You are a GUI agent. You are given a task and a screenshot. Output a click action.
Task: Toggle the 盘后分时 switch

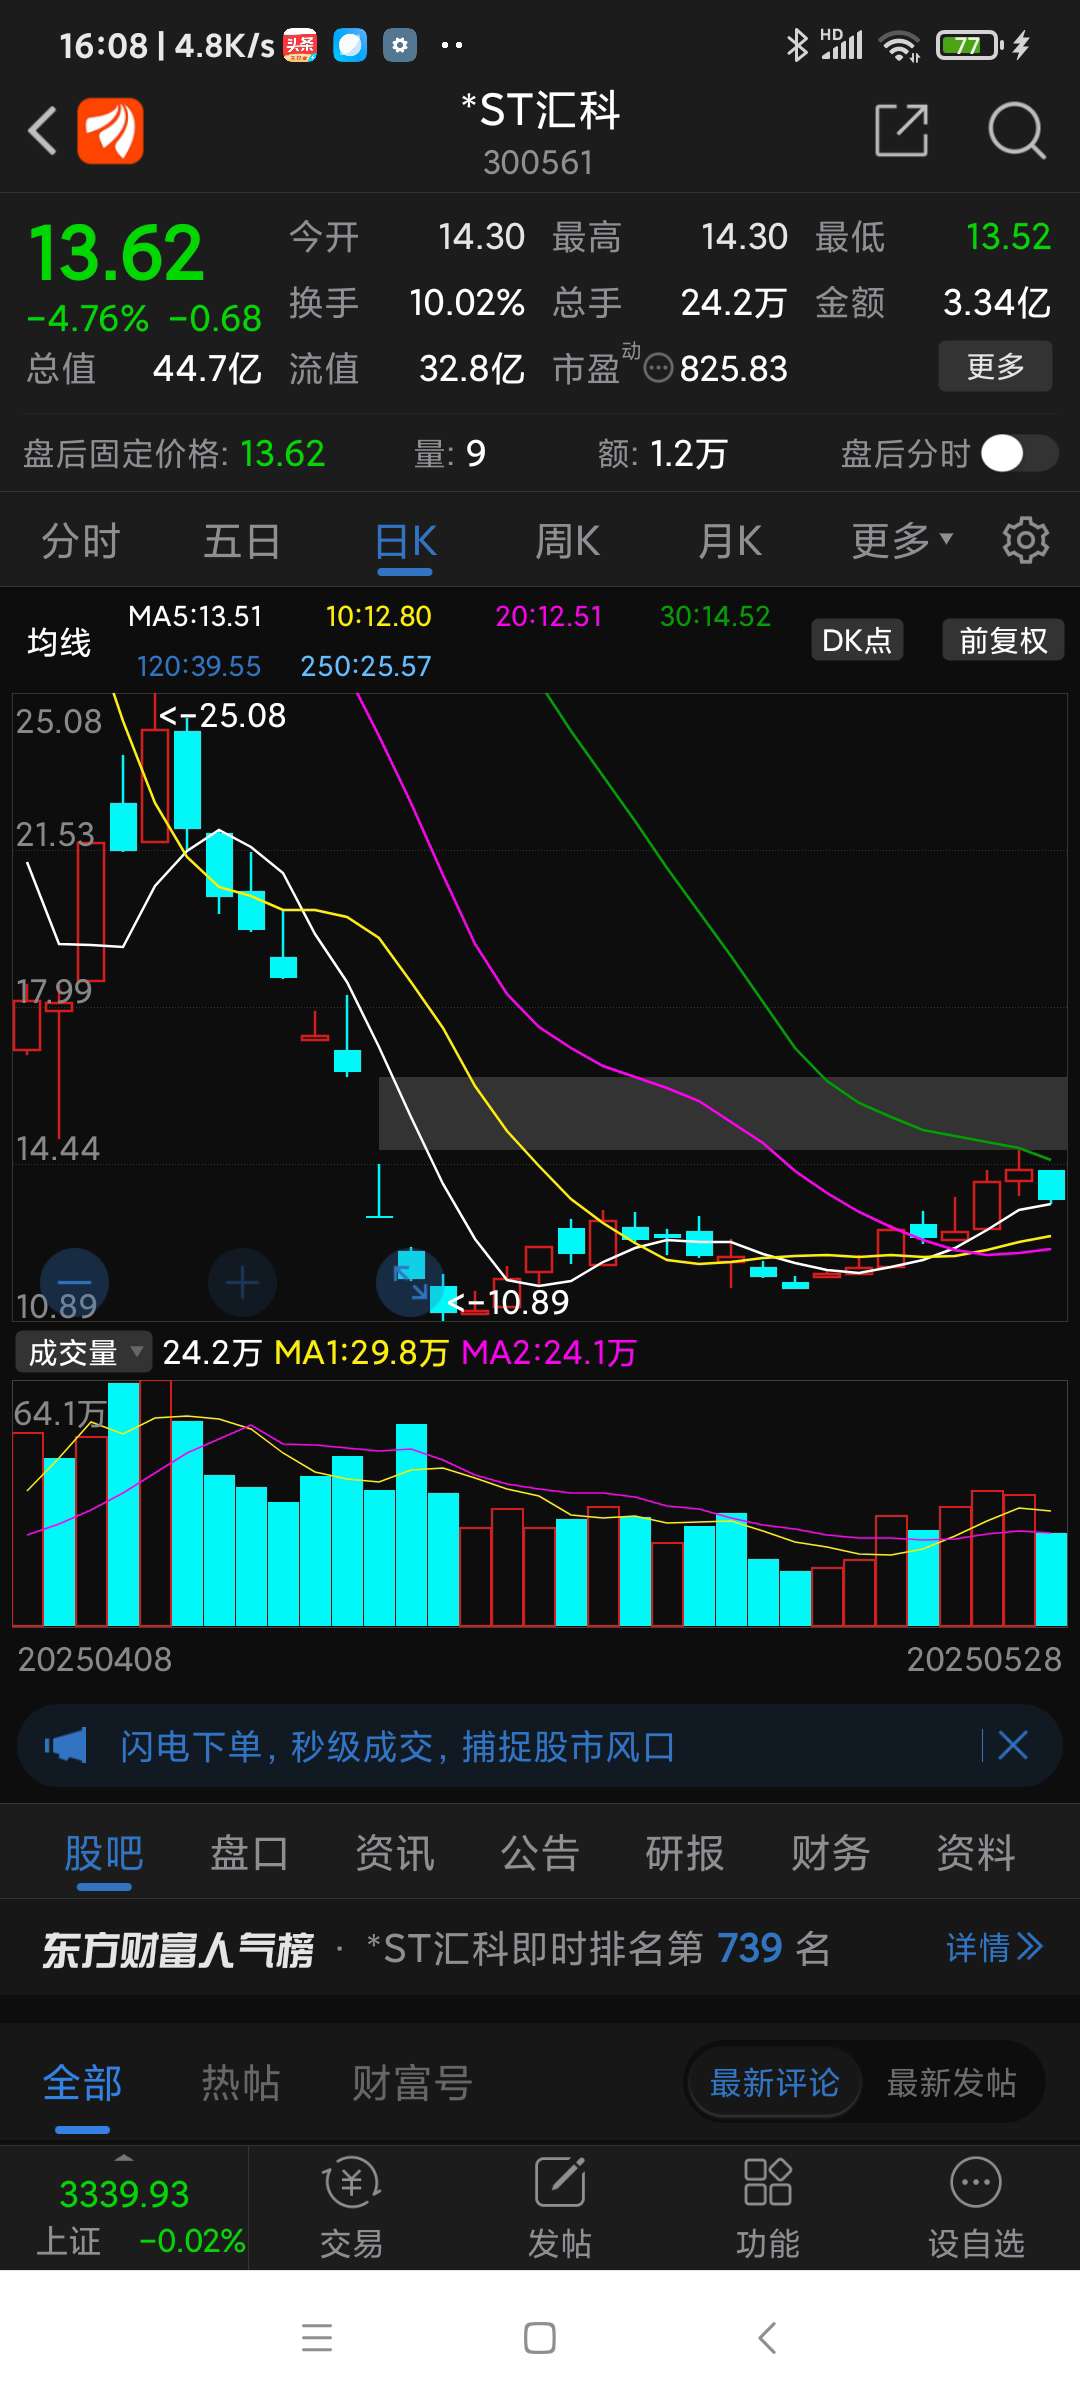(1019, 453)
